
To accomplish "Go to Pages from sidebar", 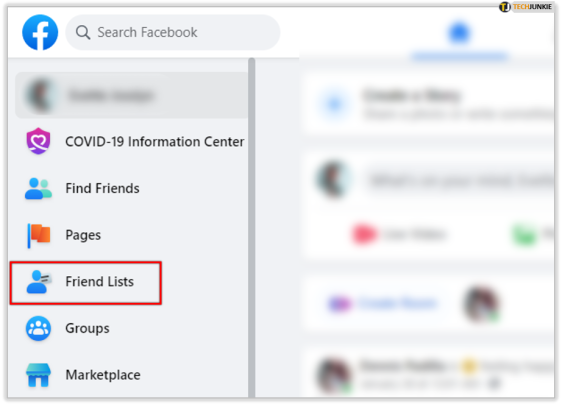I will (x=83, y=235).
